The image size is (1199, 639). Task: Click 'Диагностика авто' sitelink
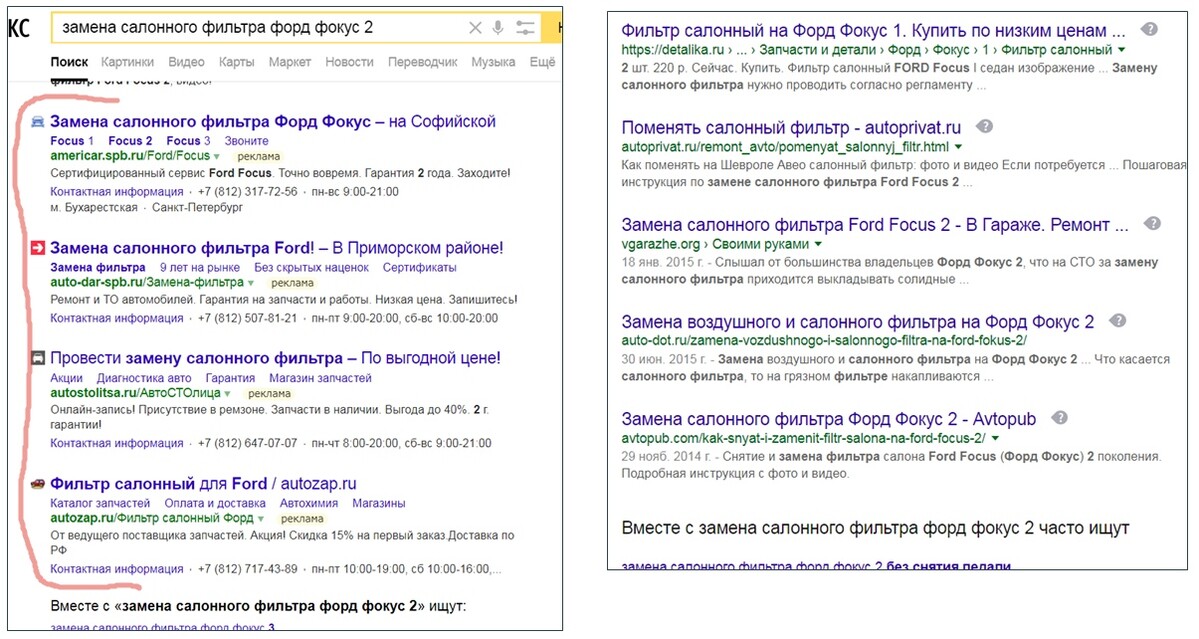[144, 378]
